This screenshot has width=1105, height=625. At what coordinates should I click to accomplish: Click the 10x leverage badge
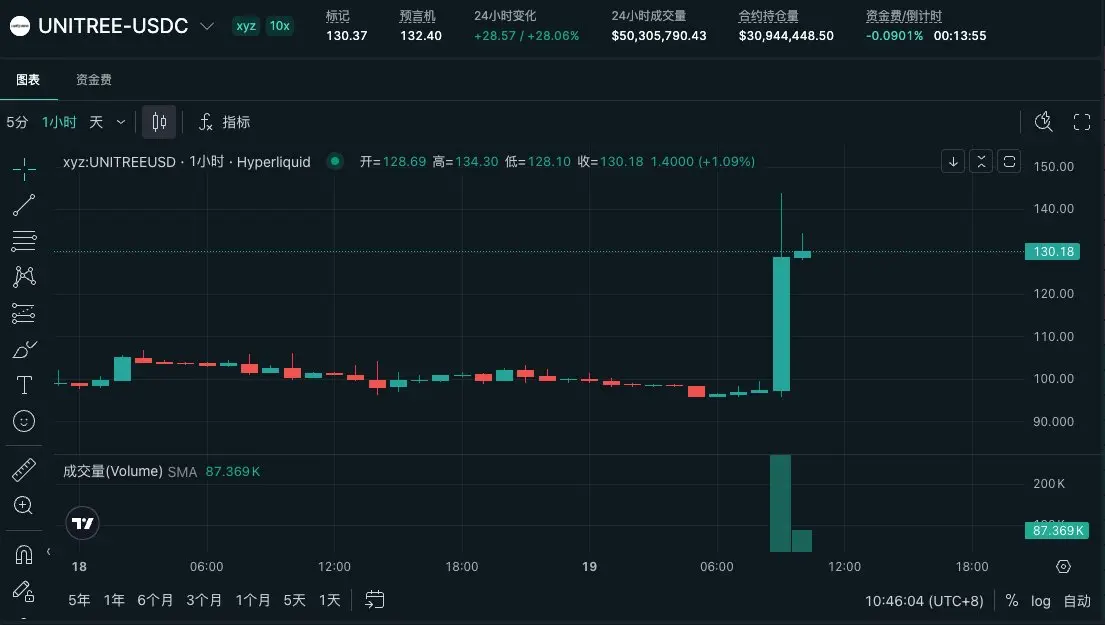280,26
